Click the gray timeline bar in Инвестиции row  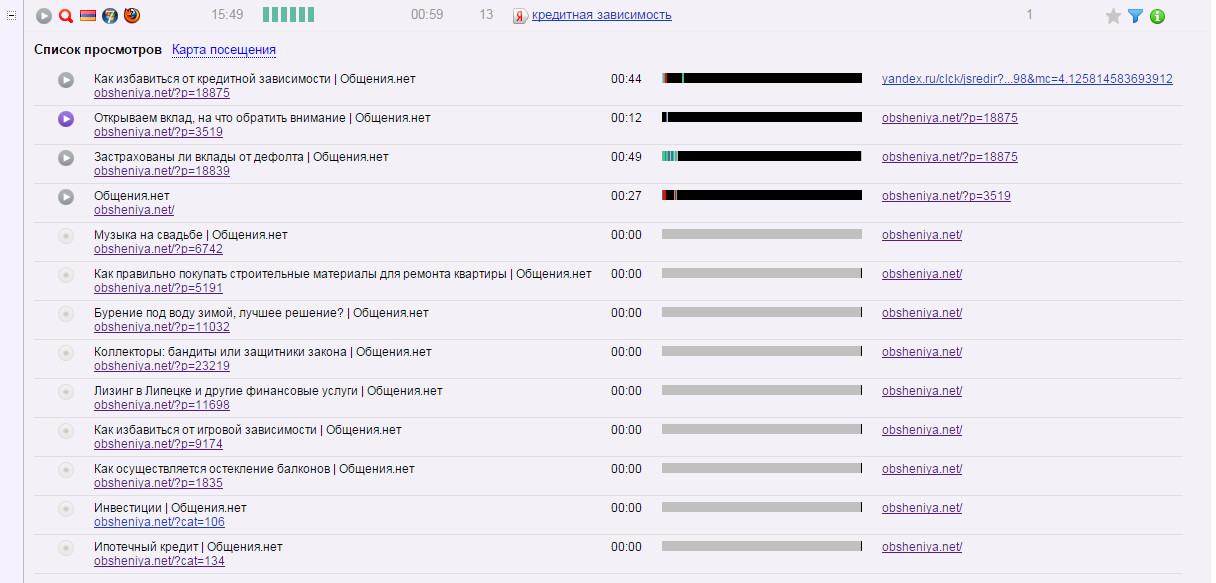click(x=762, y=507)
